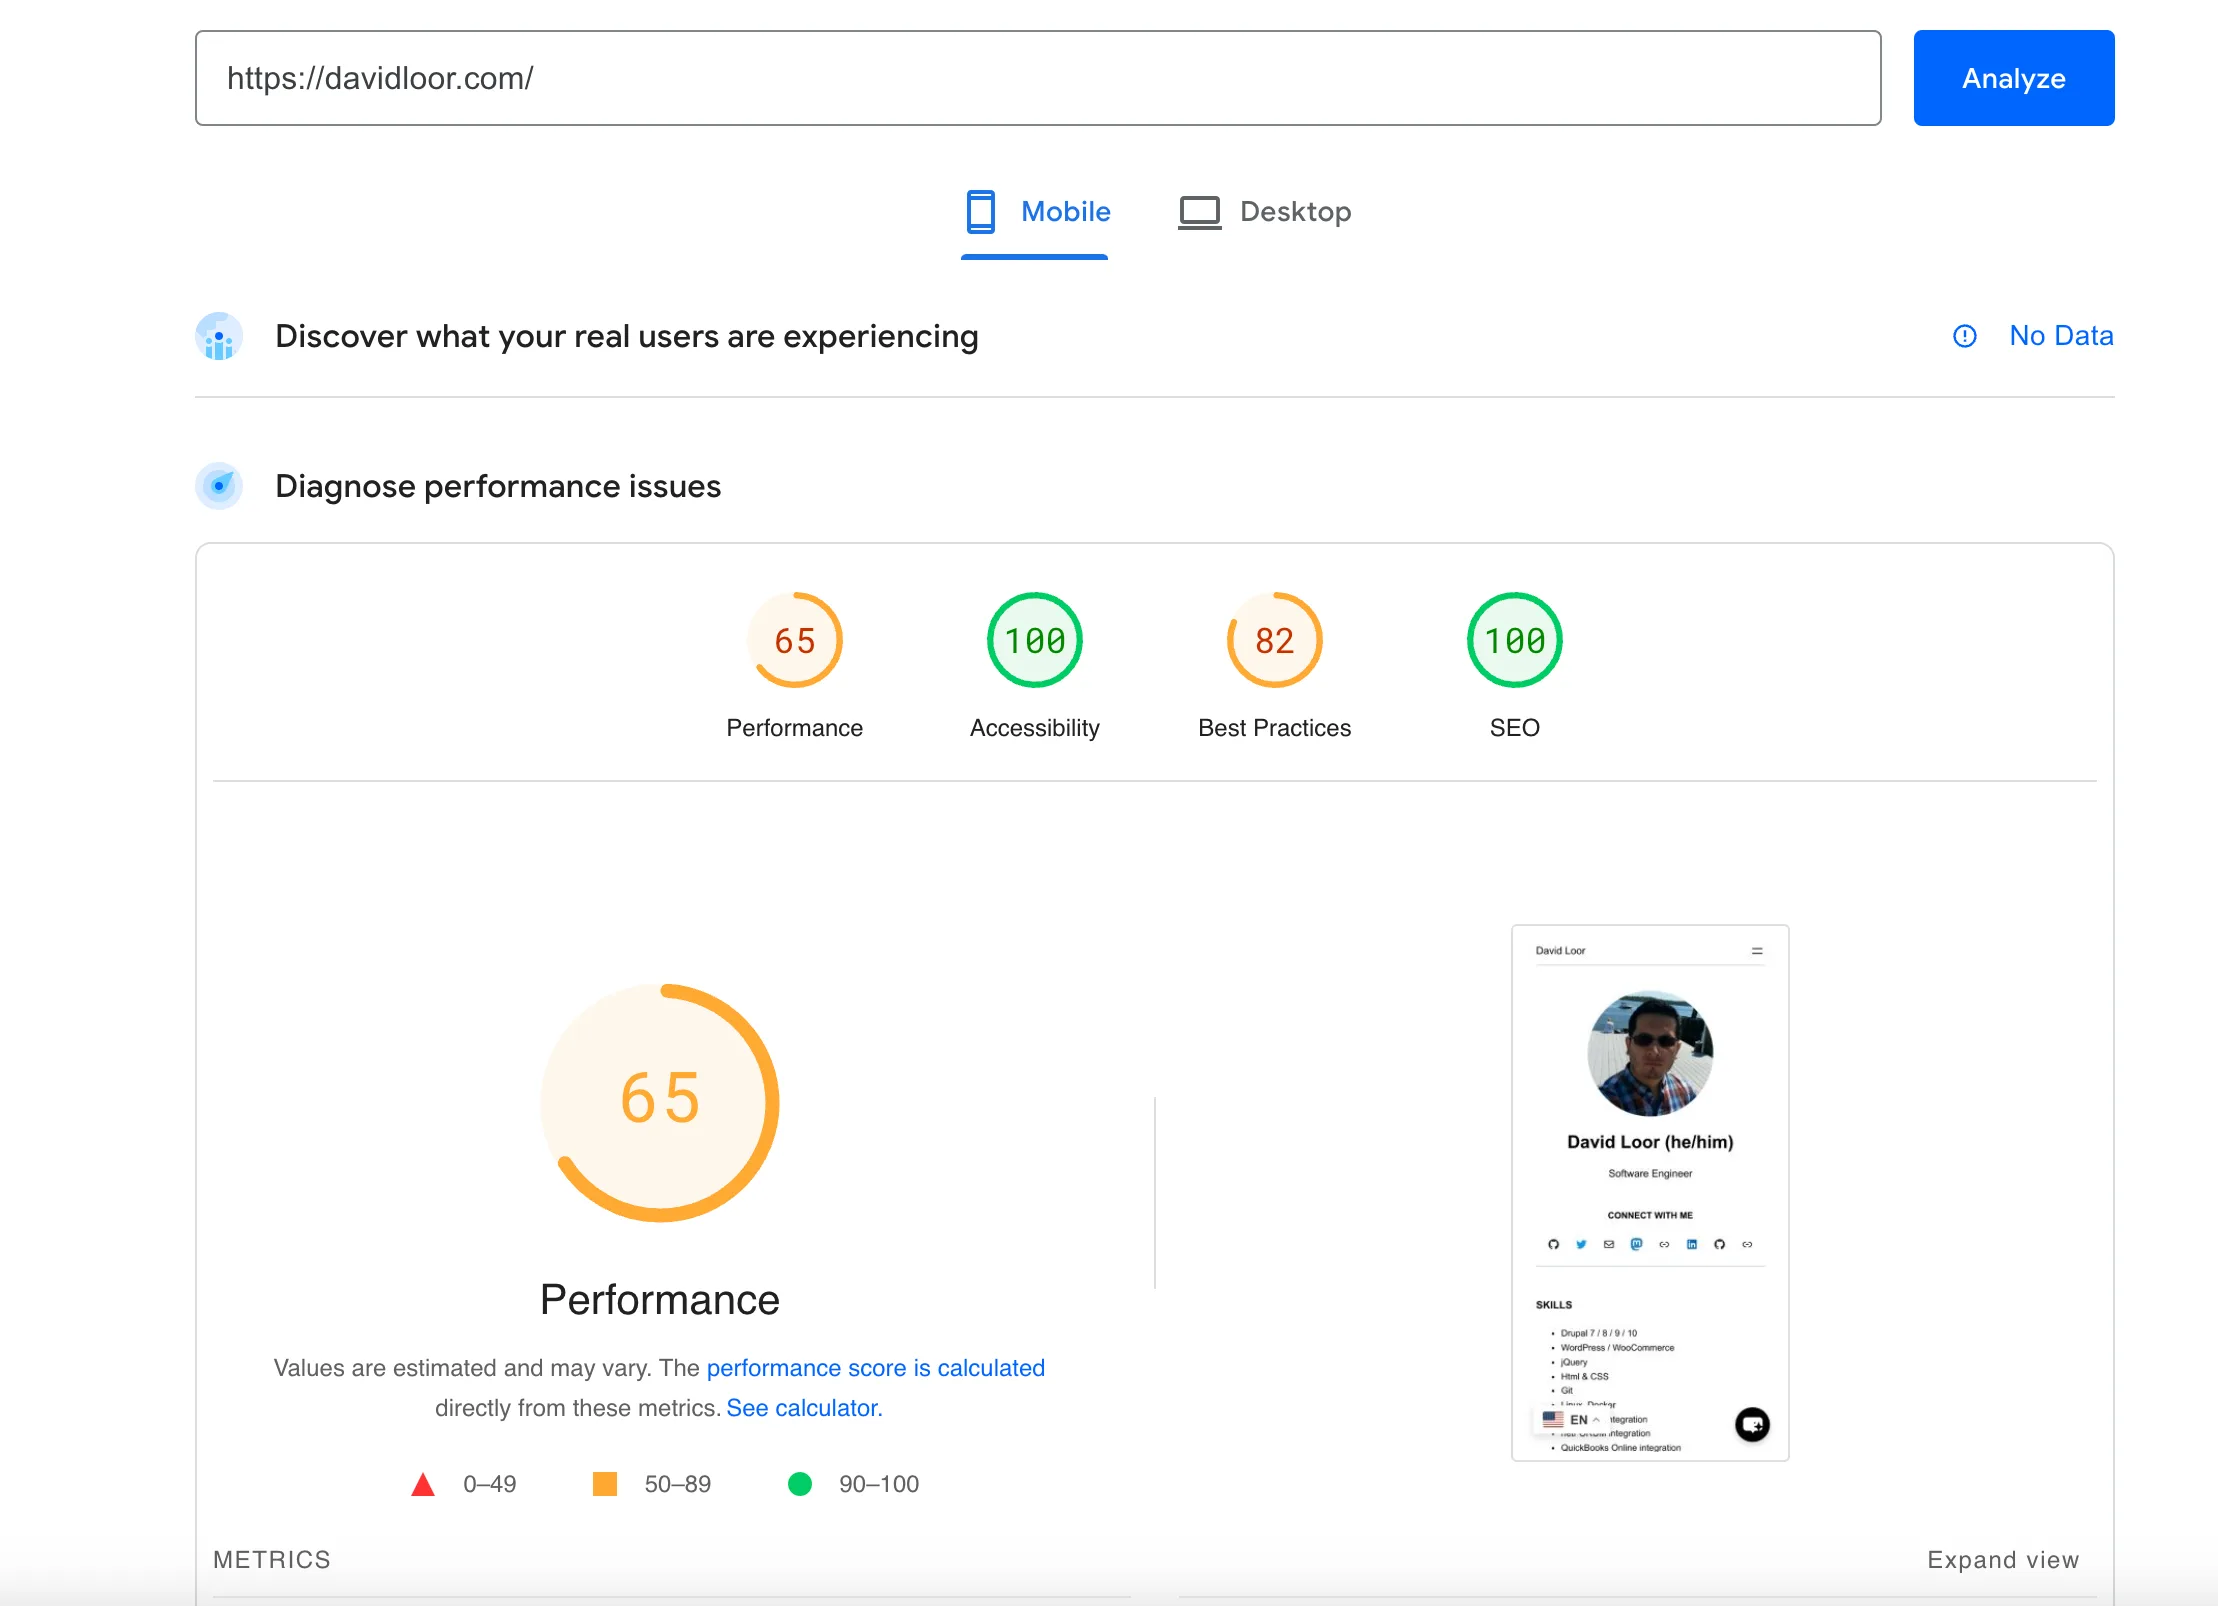Click the profile photo in screenshot
The height and width of the screenshot is (1606, 2218).
click(1650, 1053)
